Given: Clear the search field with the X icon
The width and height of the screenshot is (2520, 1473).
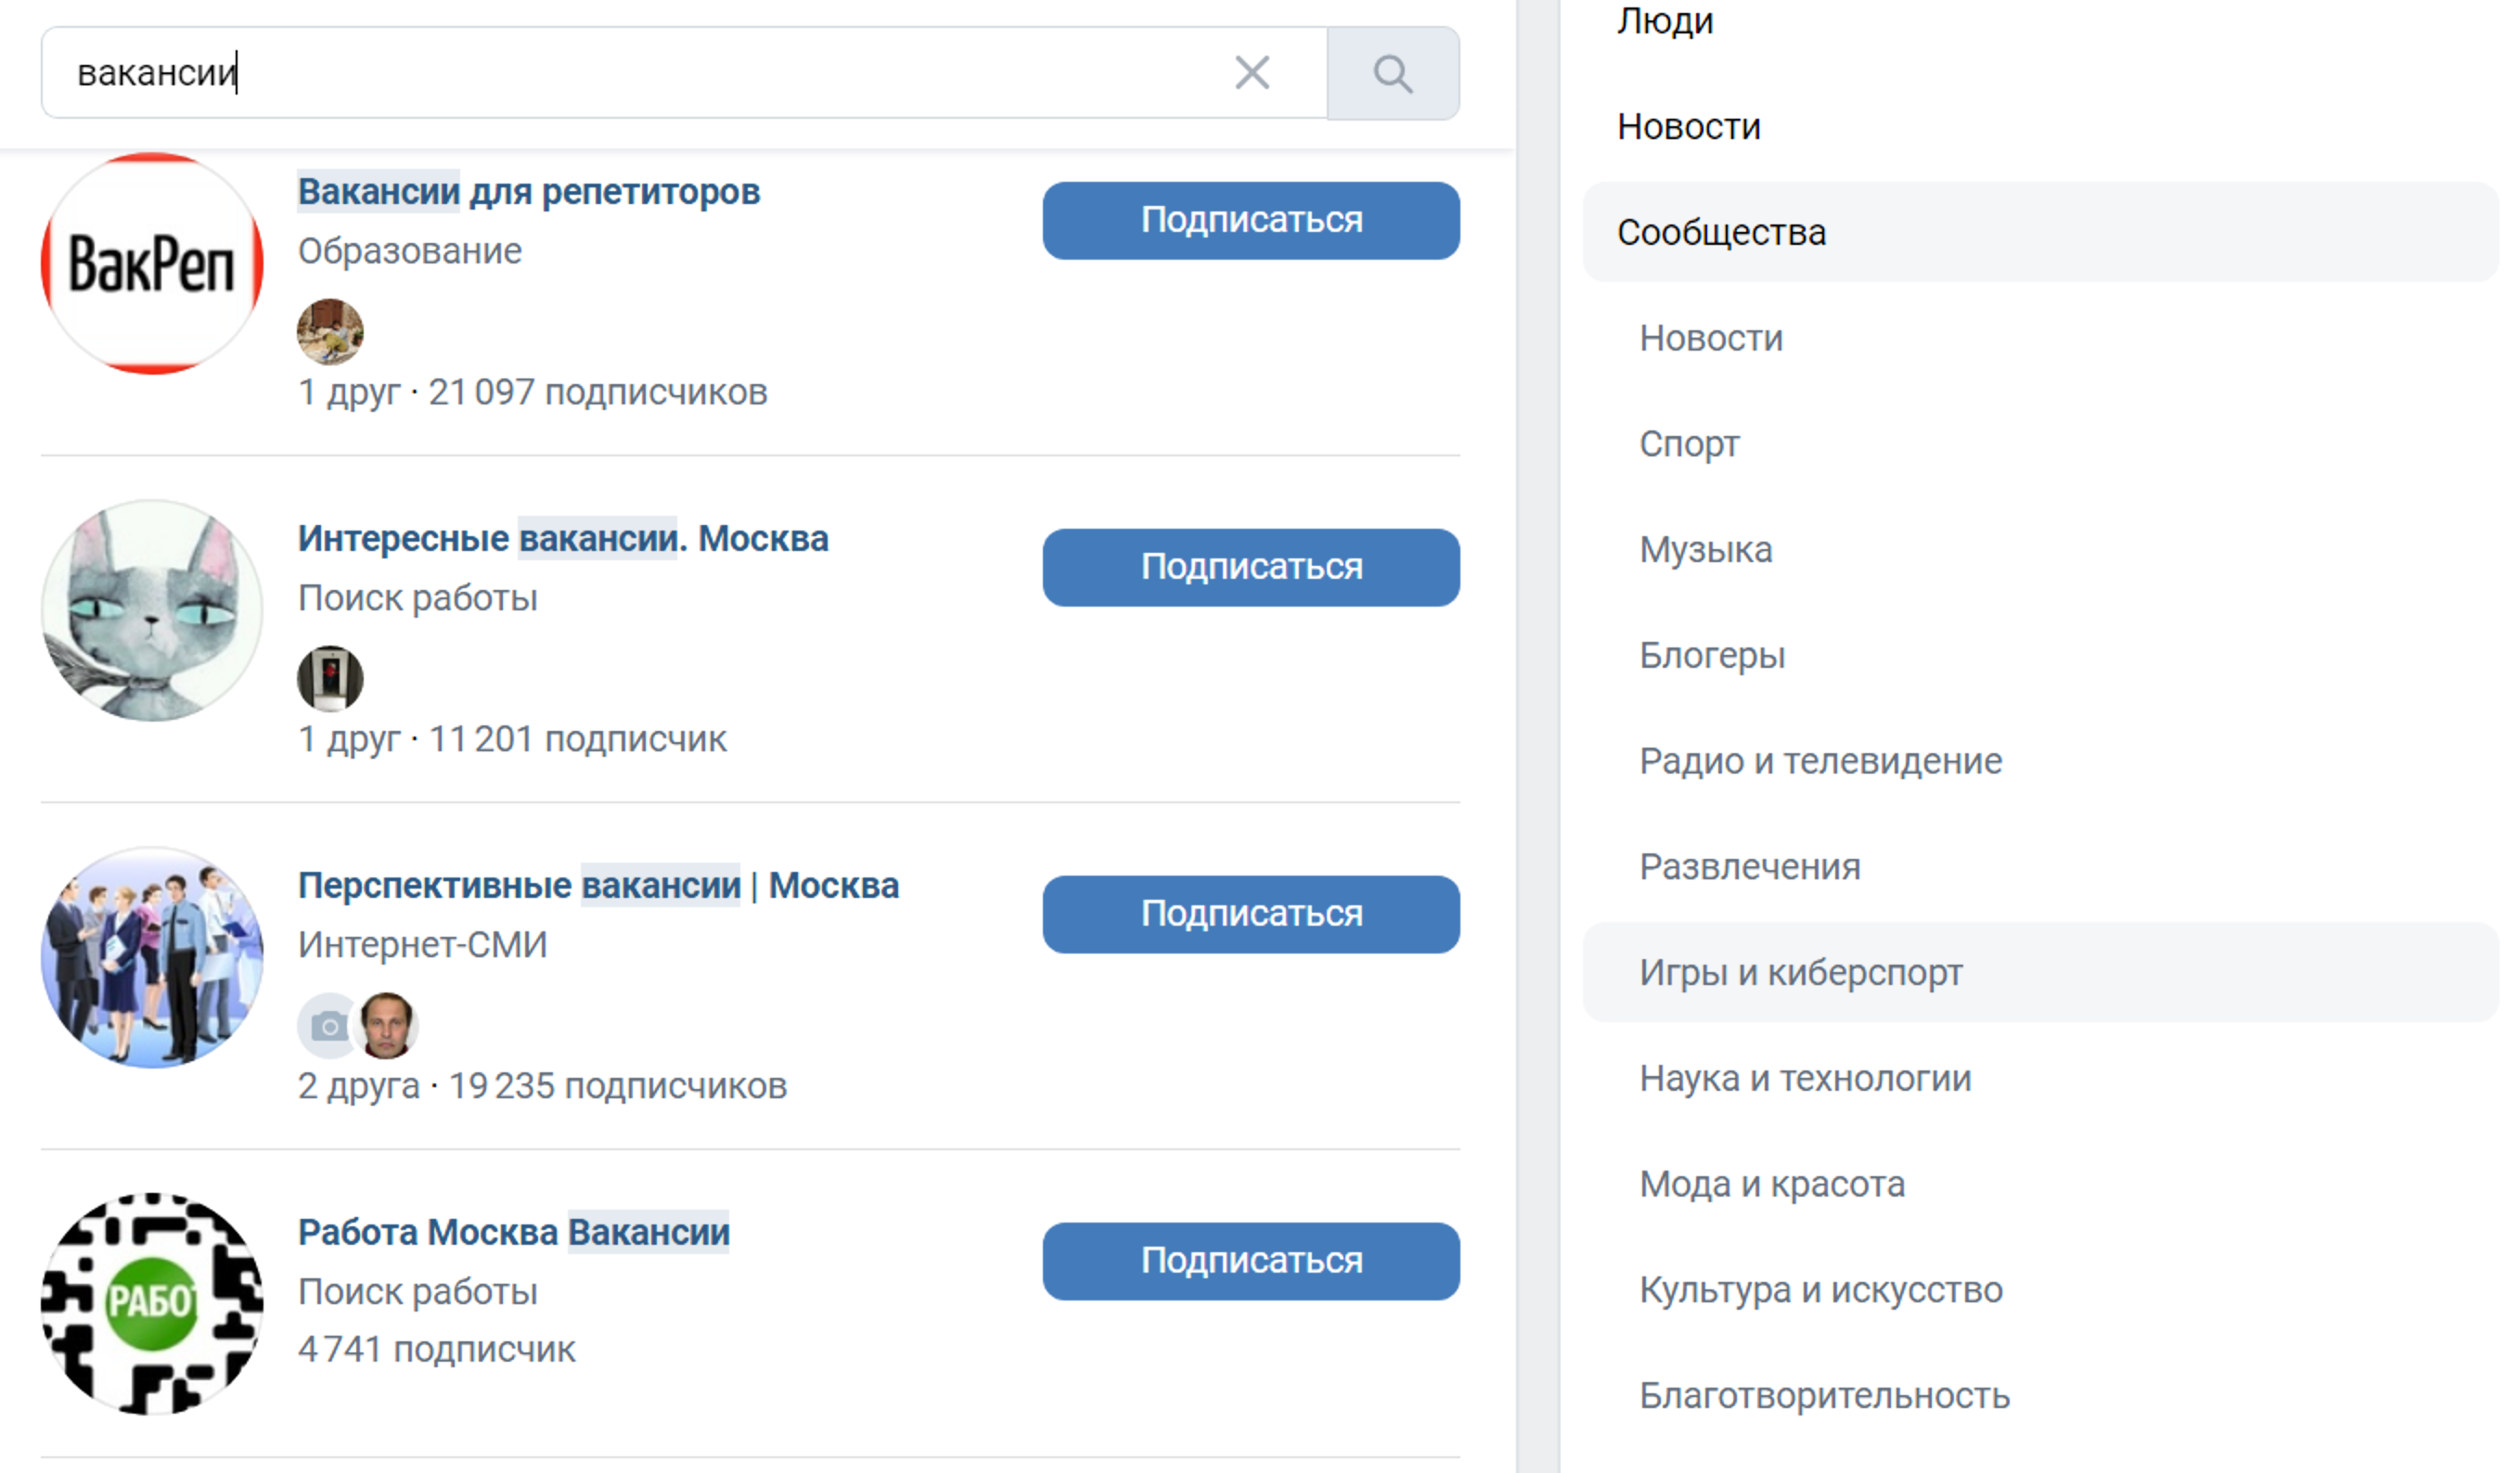Looking at the screenshot, I should click(1252, 73).
